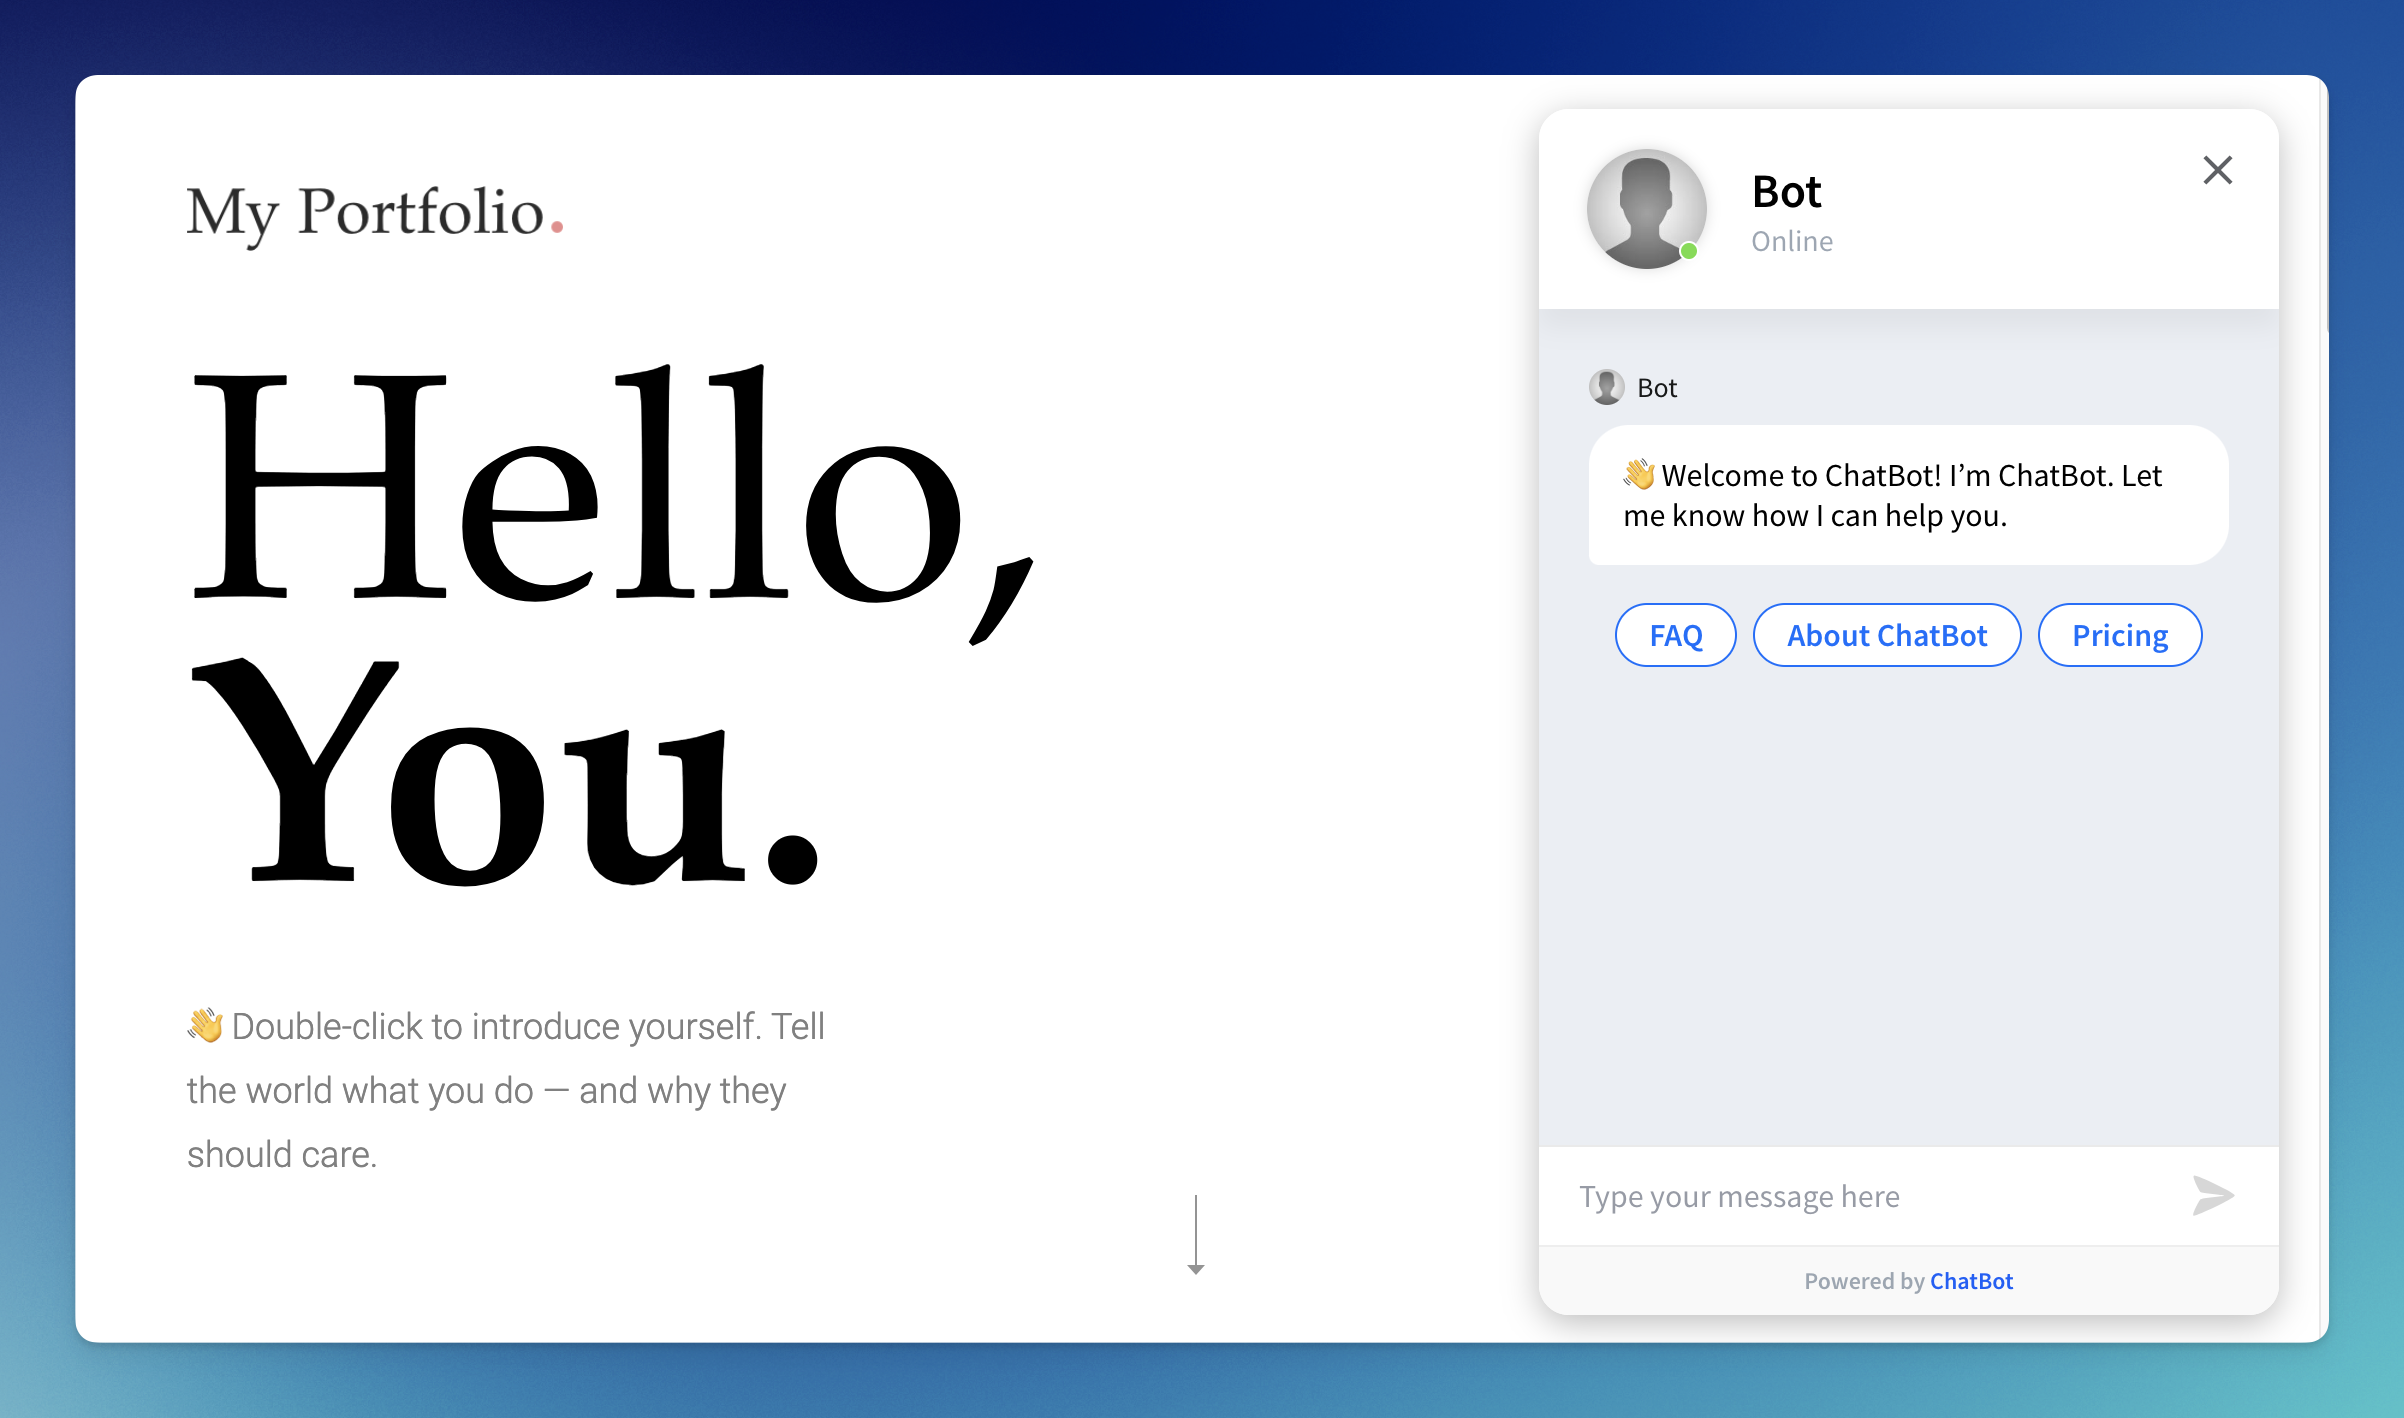
Task: Click the welcome message bubble
Action: 1908,496
